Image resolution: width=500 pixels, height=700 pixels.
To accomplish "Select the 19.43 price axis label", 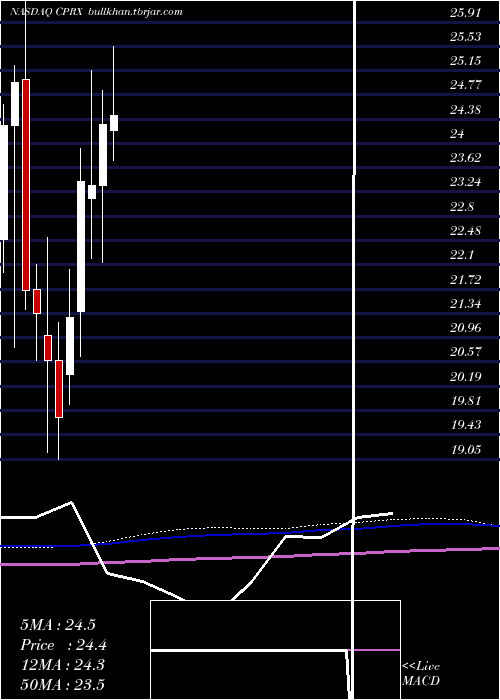I will (466, 425).
